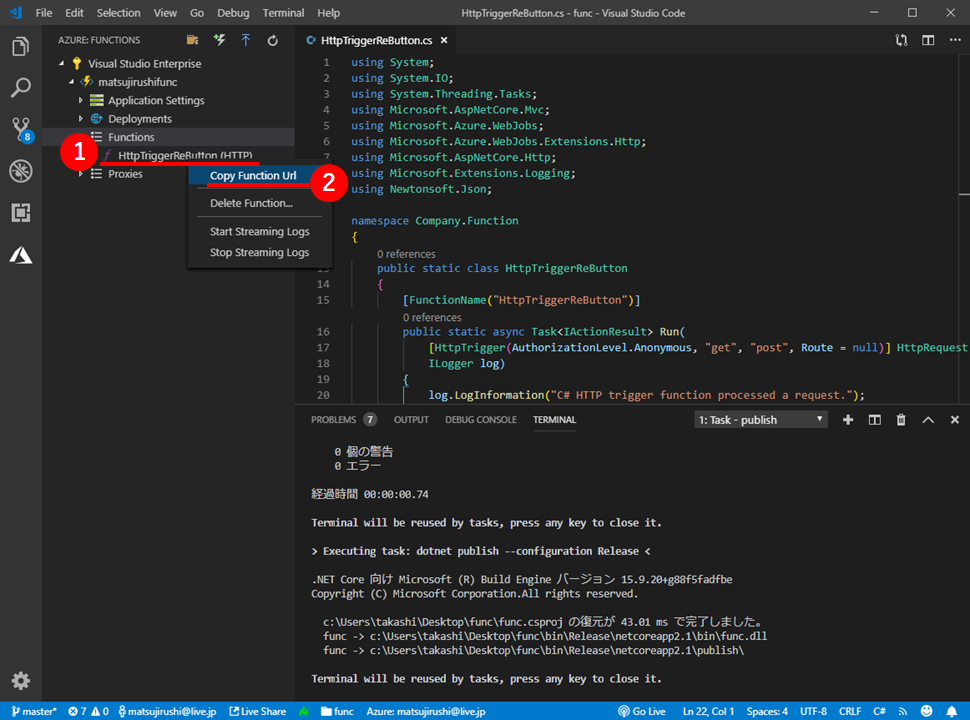Open the Edit menu
Screen dimensions: 970x720
[x=74, y=12]
